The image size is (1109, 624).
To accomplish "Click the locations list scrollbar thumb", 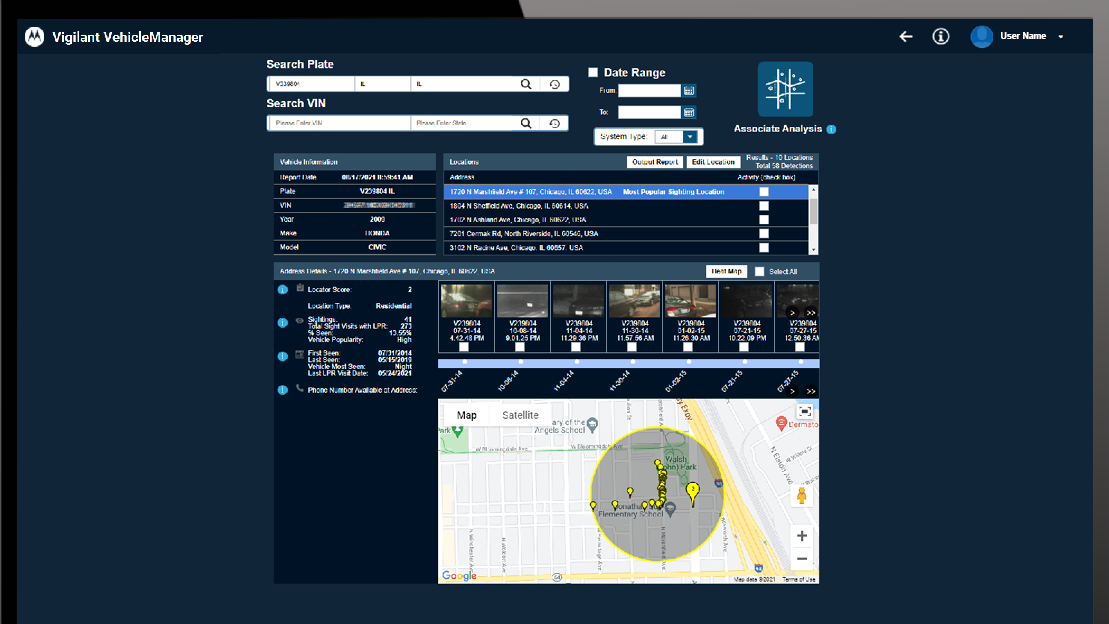I will (x=813, y=210).
